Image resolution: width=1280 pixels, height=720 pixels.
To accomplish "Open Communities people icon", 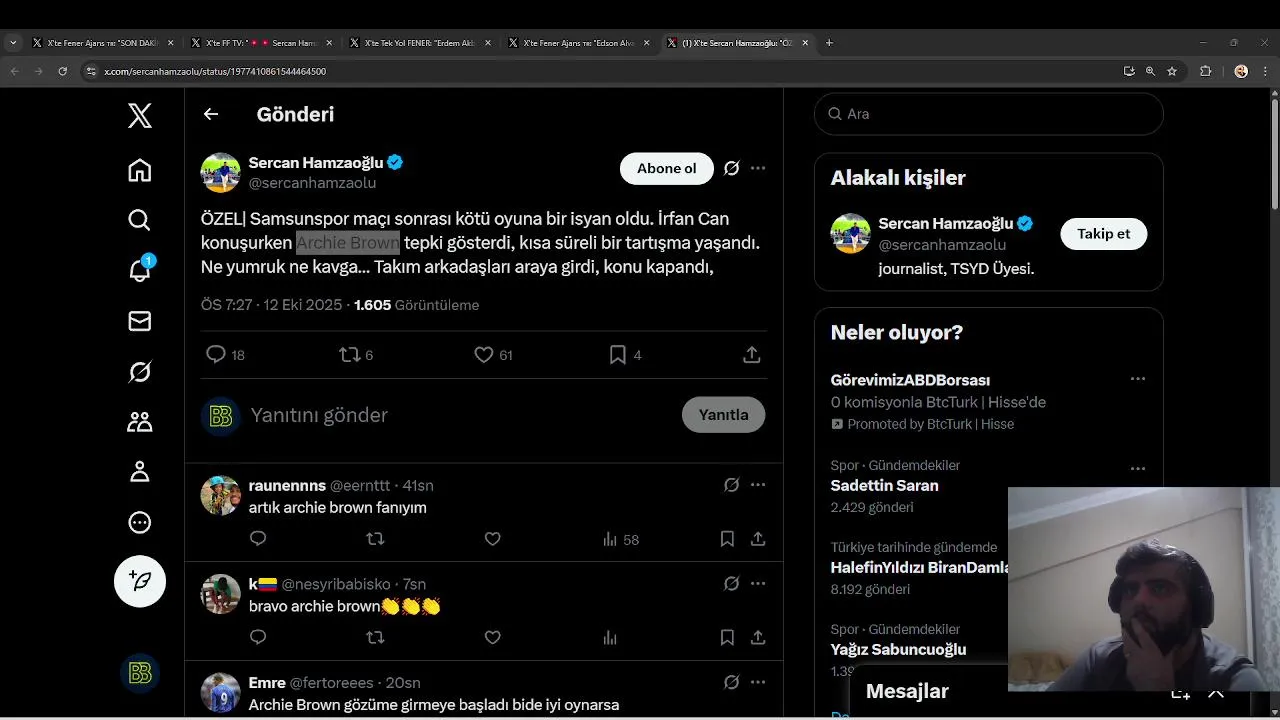I will pyautogui.click(x=140, y=422).
